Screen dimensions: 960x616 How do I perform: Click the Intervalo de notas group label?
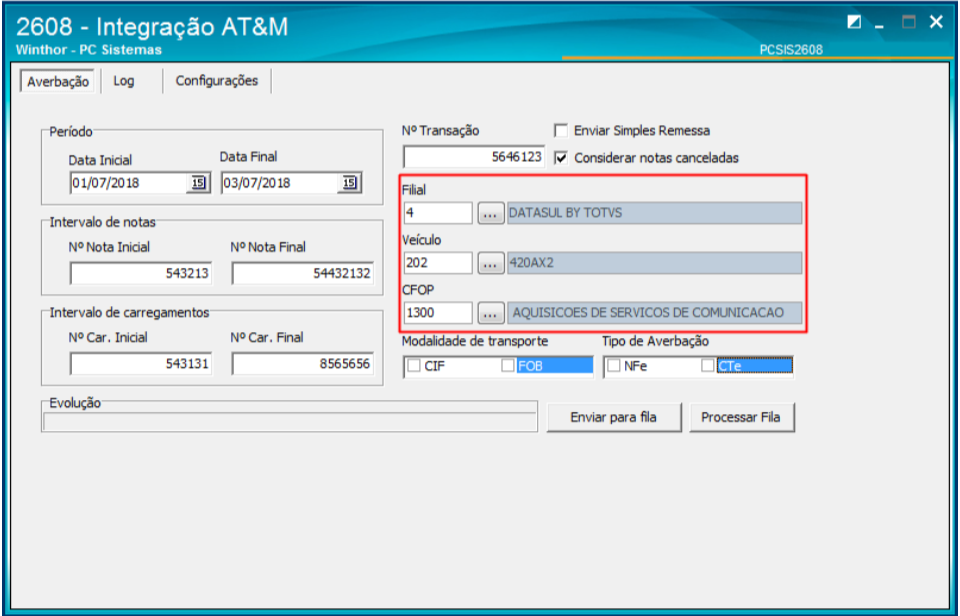click(x=102, y=222)
